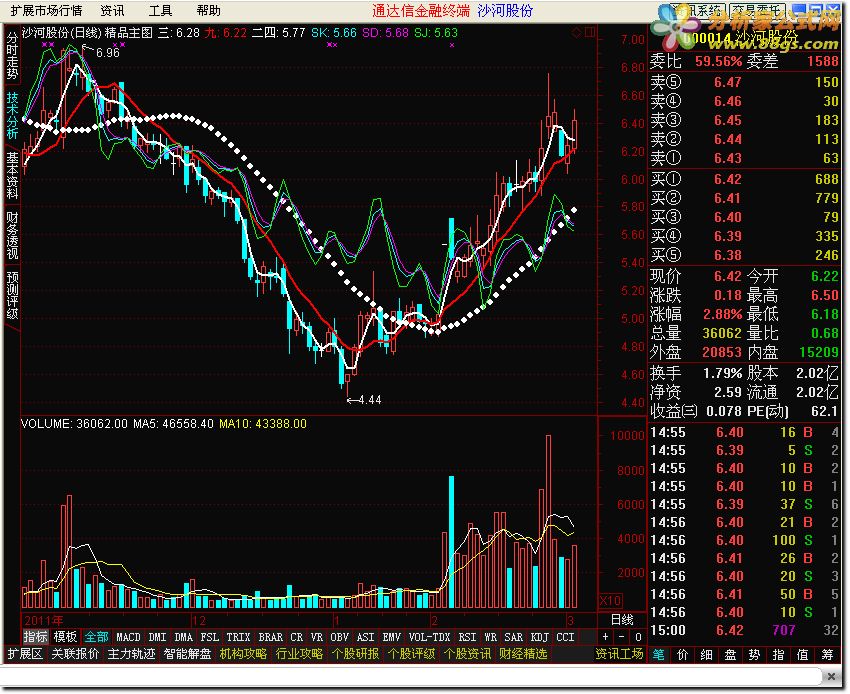Open the 个股研报 link
The height and width of the screenshot is (694, 850).
356,654
